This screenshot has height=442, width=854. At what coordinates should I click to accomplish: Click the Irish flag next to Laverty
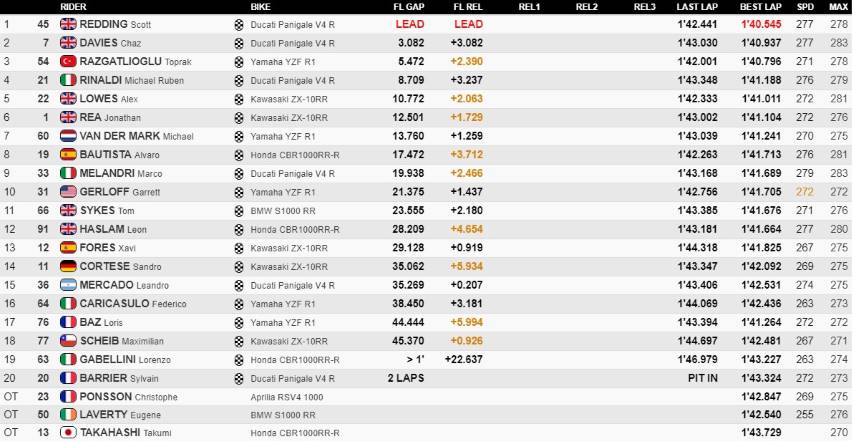tap(69, 415)
